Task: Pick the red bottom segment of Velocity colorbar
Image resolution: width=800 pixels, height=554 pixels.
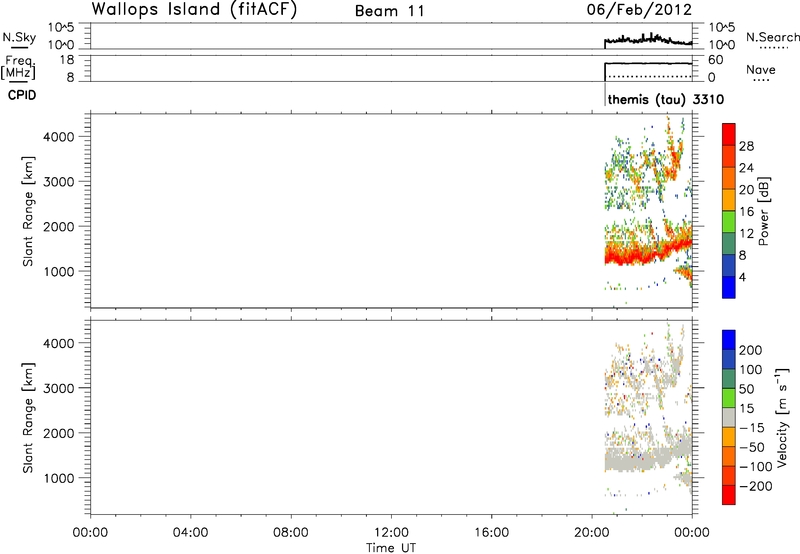Action: coord(729,495)
